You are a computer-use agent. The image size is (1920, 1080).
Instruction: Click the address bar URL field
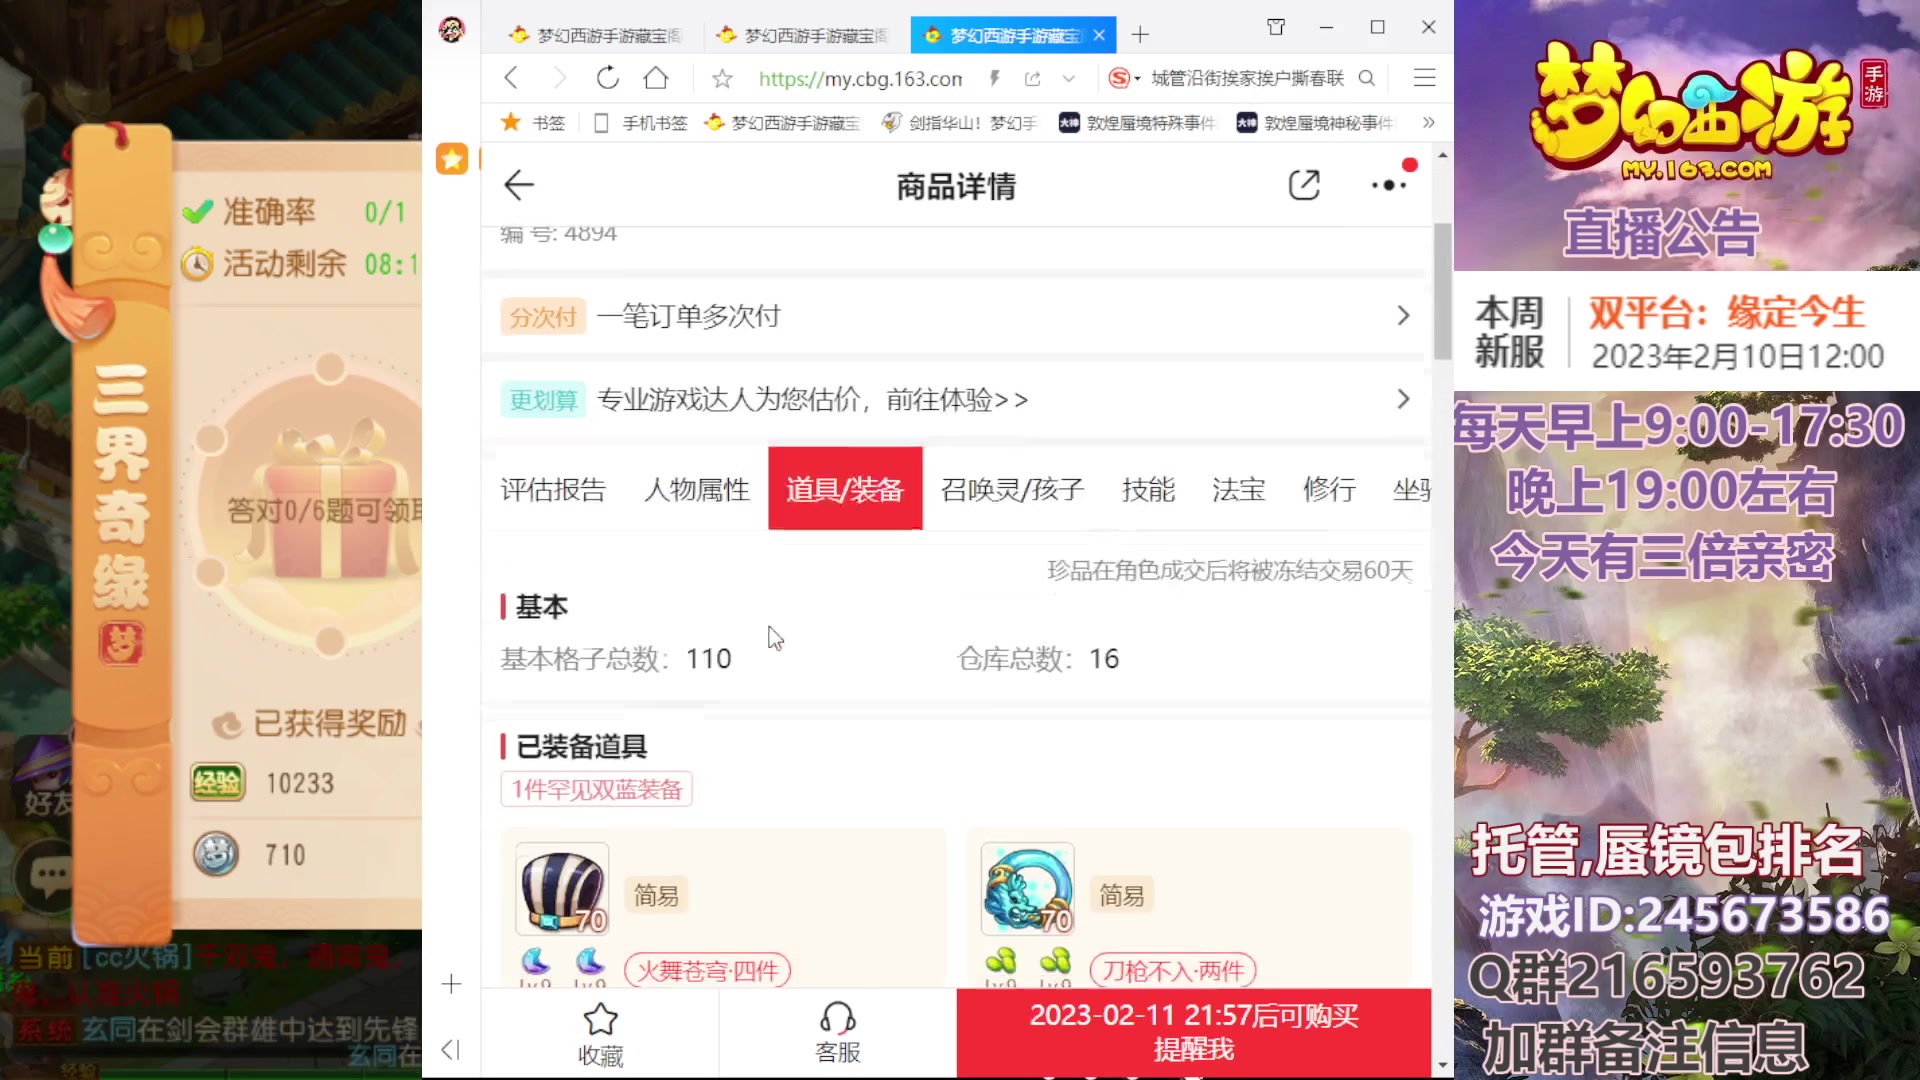point(860,78)
